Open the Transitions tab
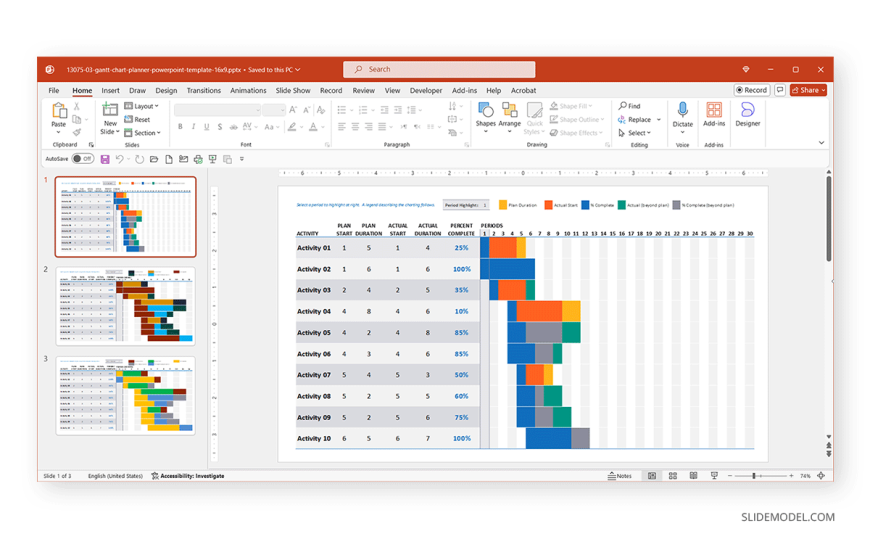870x539 pixels. click(x=204, y=90)
